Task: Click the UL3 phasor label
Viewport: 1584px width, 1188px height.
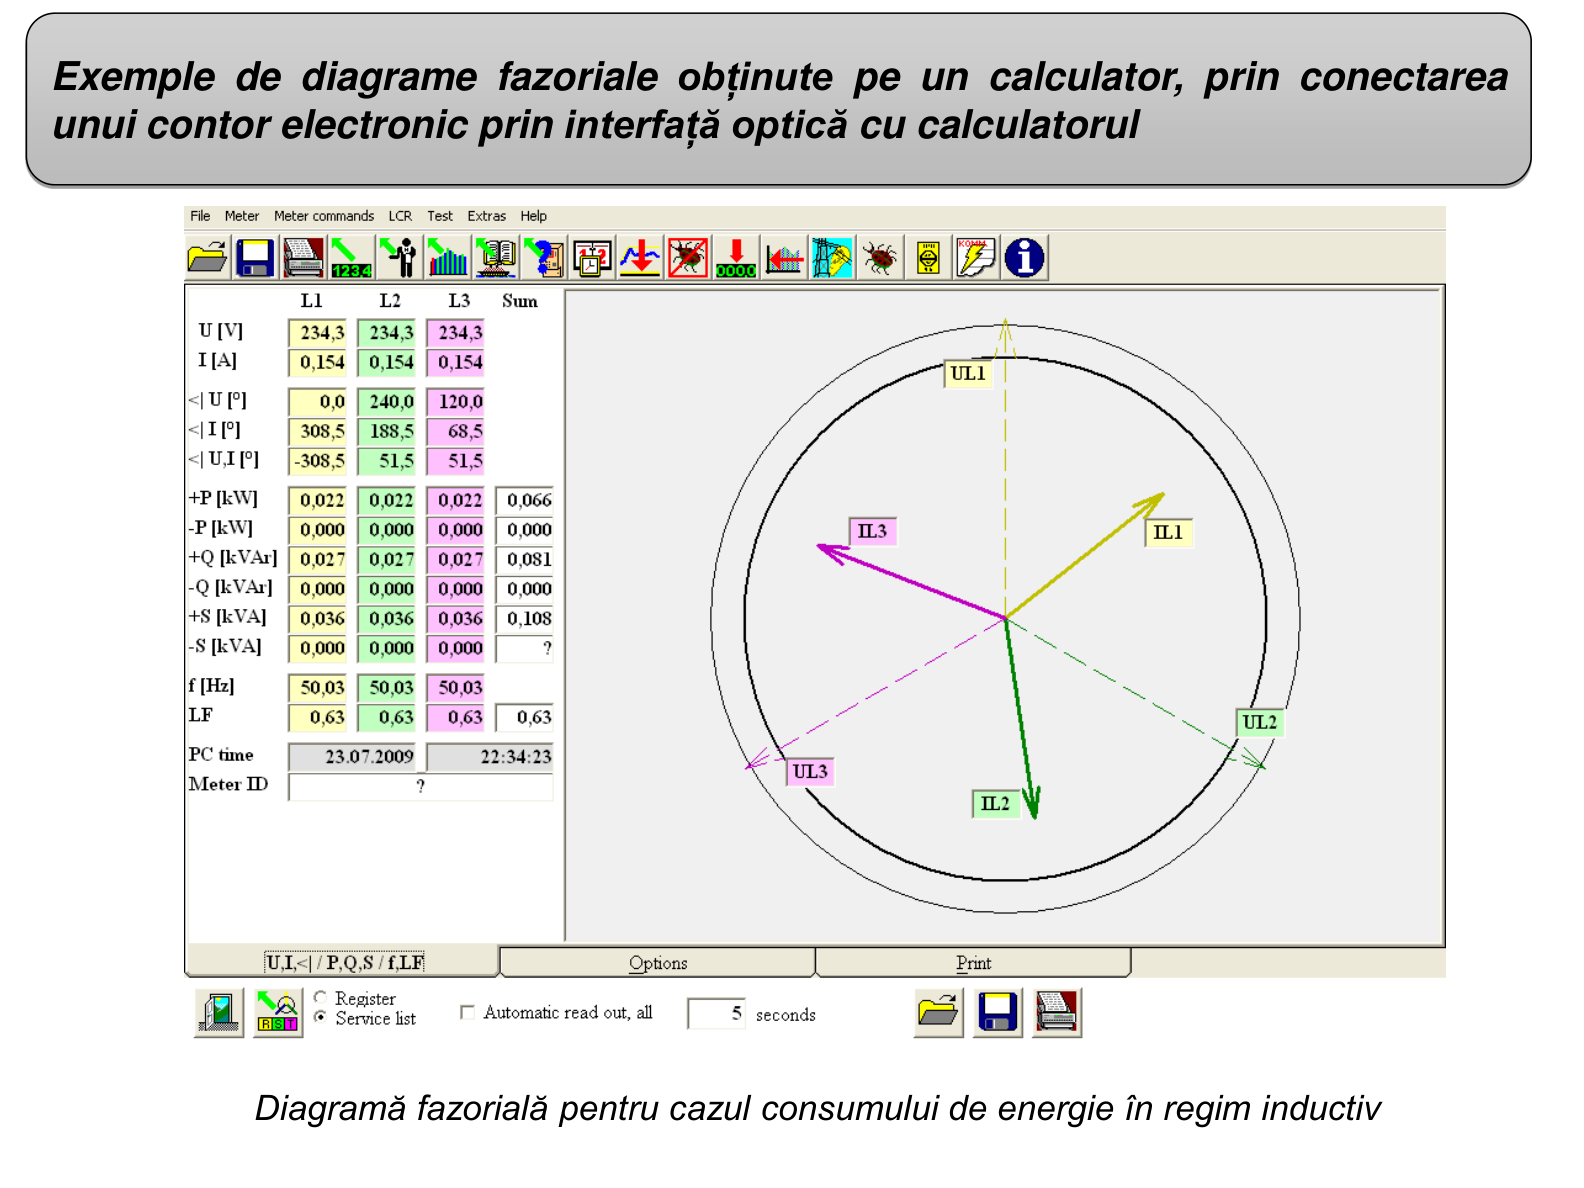Action: tap(810, 772)
